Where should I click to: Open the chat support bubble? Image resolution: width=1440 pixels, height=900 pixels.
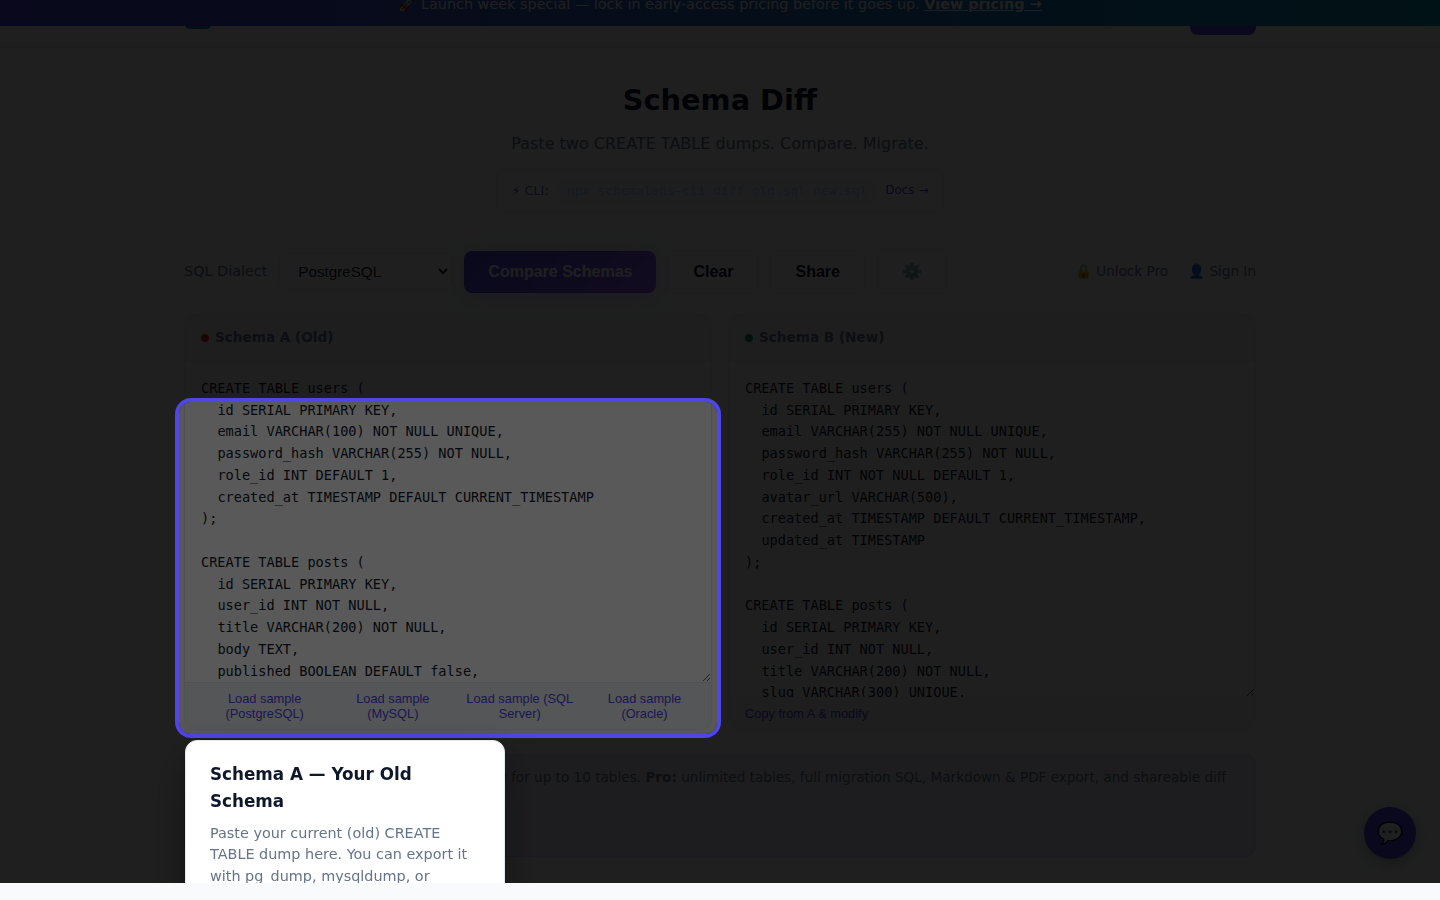point(1390,833)
